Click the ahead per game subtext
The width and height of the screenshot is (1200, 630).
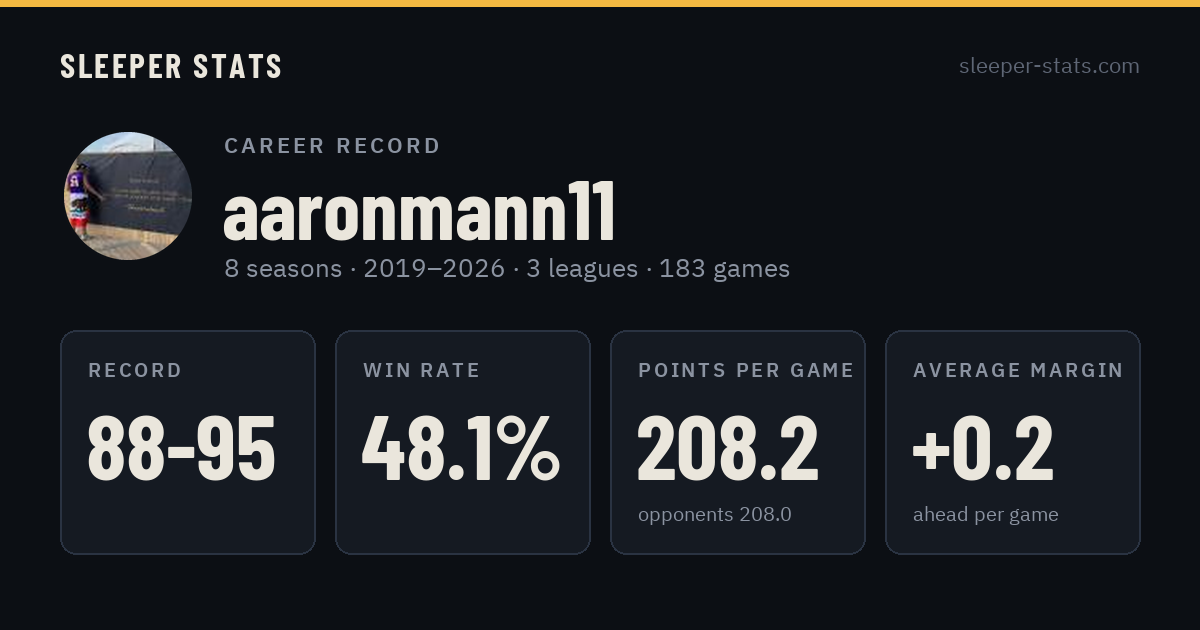click(x=985, y=515)
